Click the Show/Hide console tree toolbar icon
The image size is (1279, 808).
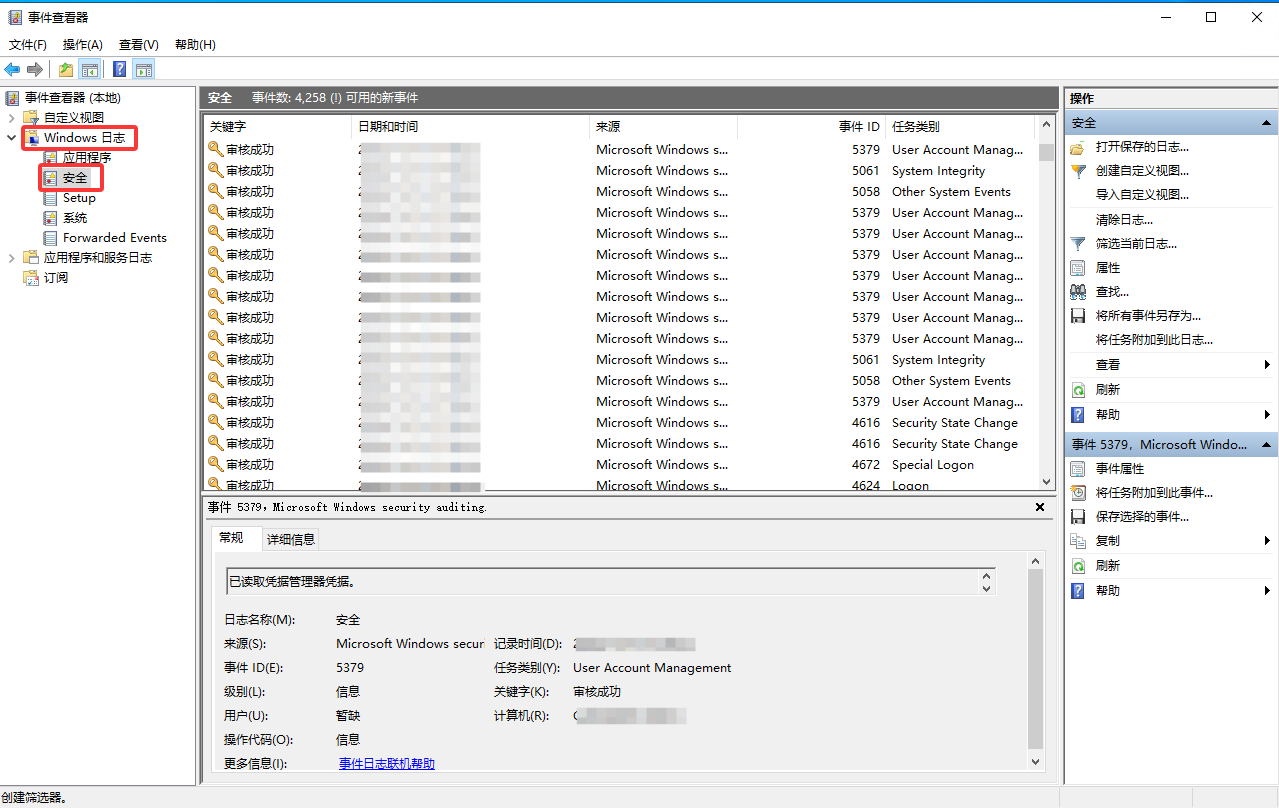pos(90,69)
